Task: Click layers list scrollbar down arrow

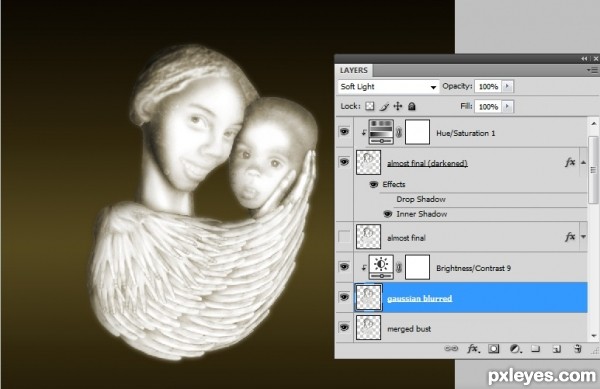Action: pyautogui.click(x=593, y=336)
